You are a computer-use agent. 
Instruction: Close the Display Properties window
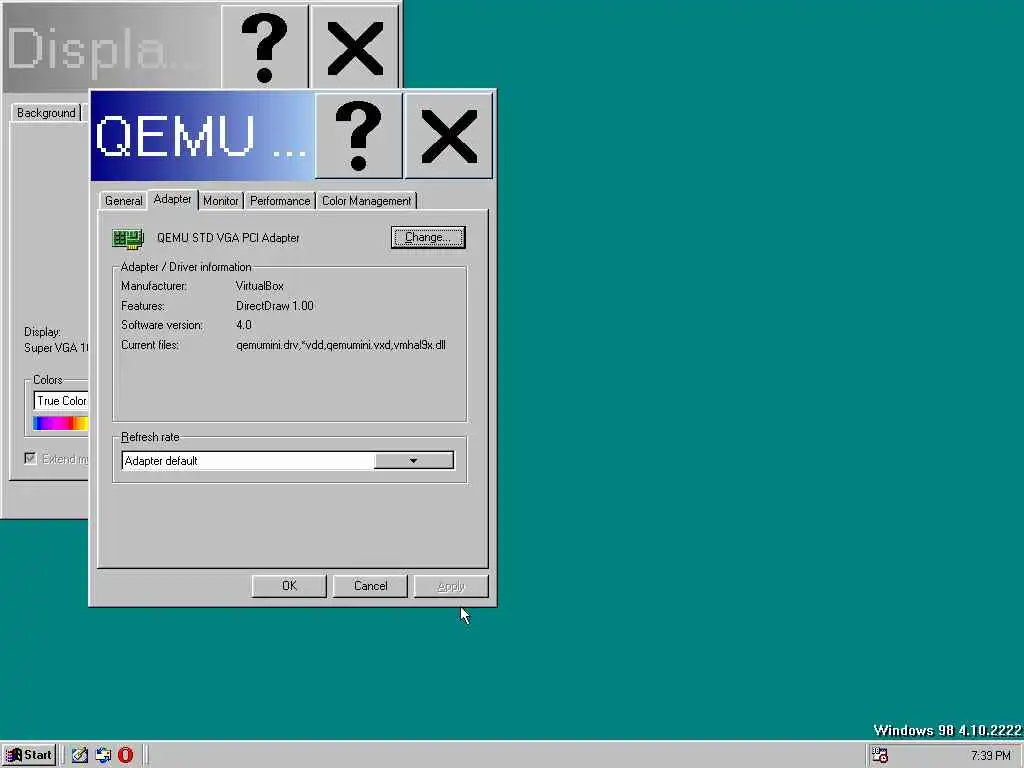pos(355,46)
